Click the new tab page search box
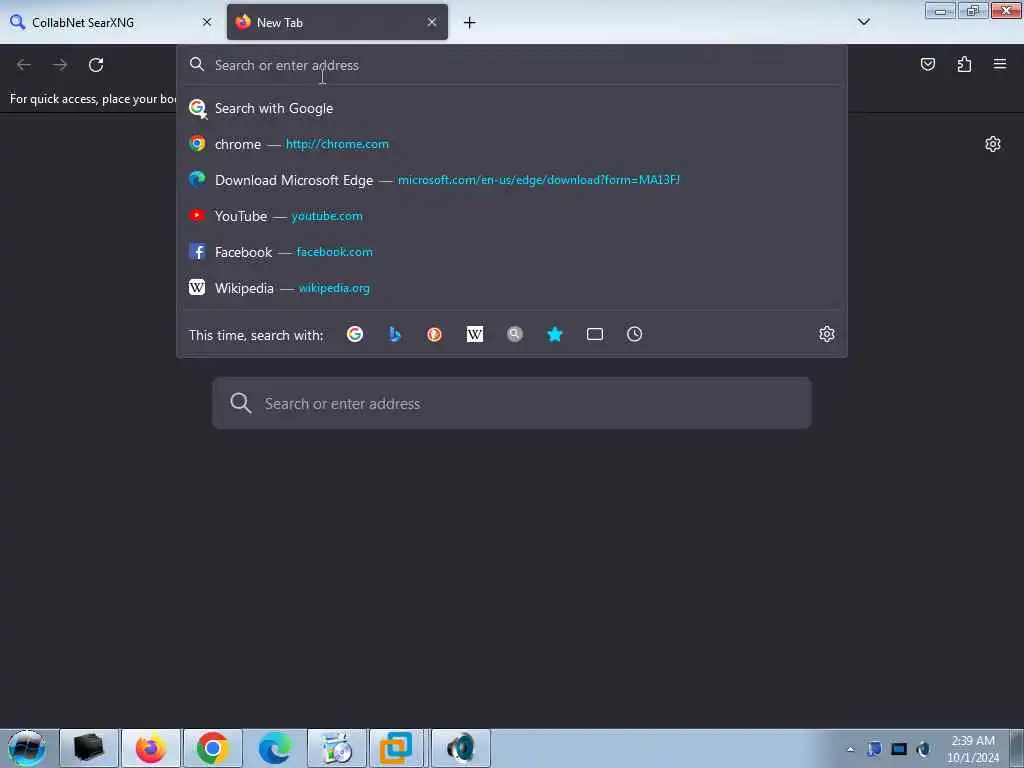The height and width of the screenshot is (768, 1024). (512, 404)
